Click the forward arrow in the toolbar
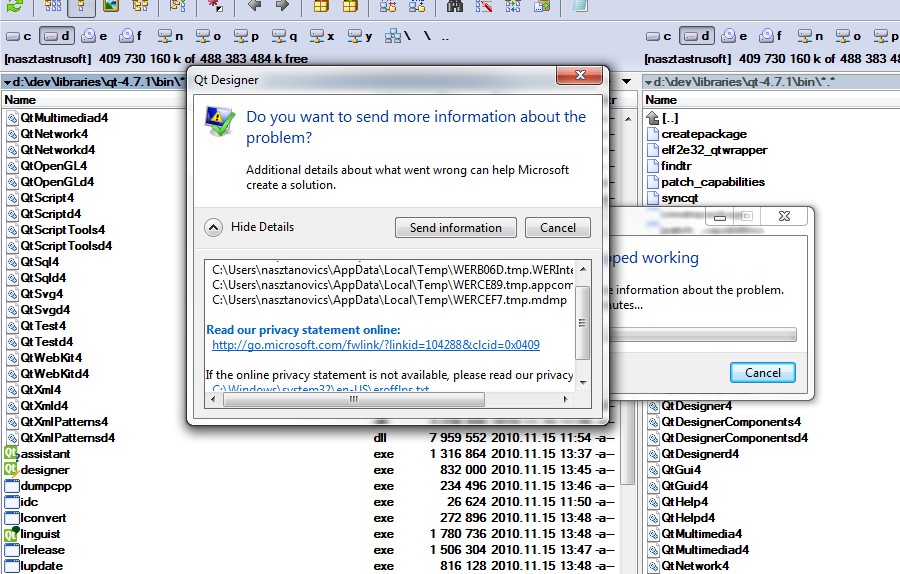The image size is (900, 574). click(x=282, y=6)
